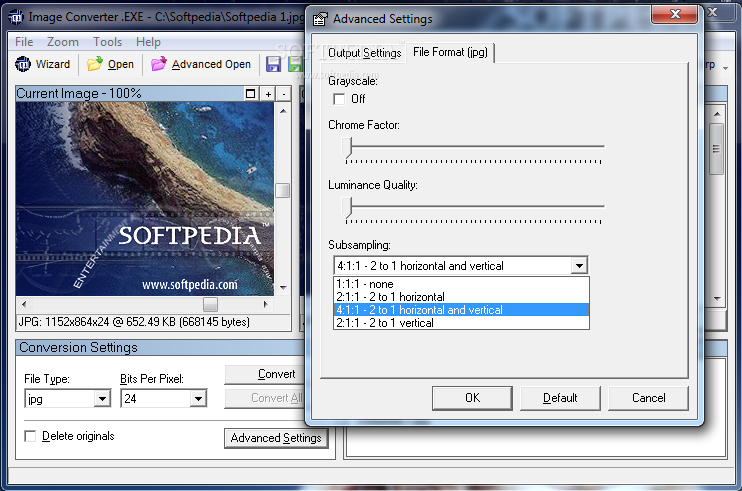The image size is (742, 491).
Task: Click the Advanced Settings dialog title icon
Action: point(320,19)
